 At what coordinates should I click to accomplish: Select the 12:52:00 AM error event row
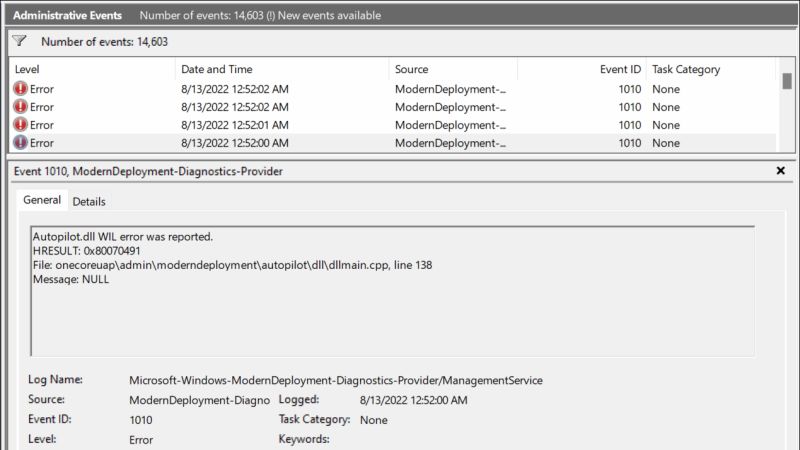point(393,143)
